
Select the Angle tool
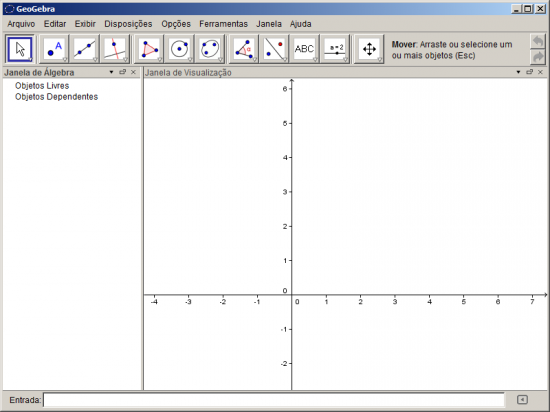(244, 49)
